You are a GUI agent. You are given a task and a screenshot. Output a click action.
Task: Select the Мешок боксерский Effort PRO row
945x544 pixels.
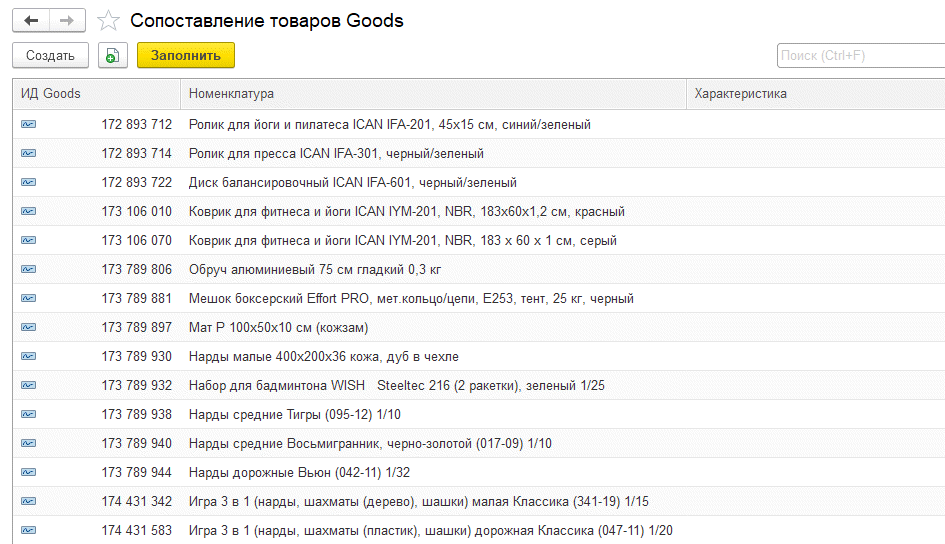[410, 299]
